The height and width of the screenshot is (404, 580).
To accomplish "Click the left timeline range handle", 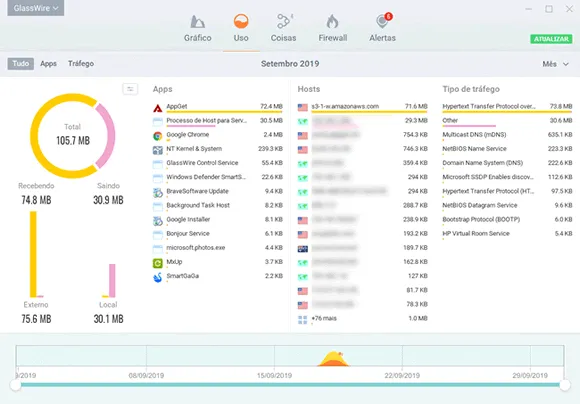I will [x=16, y=385].
